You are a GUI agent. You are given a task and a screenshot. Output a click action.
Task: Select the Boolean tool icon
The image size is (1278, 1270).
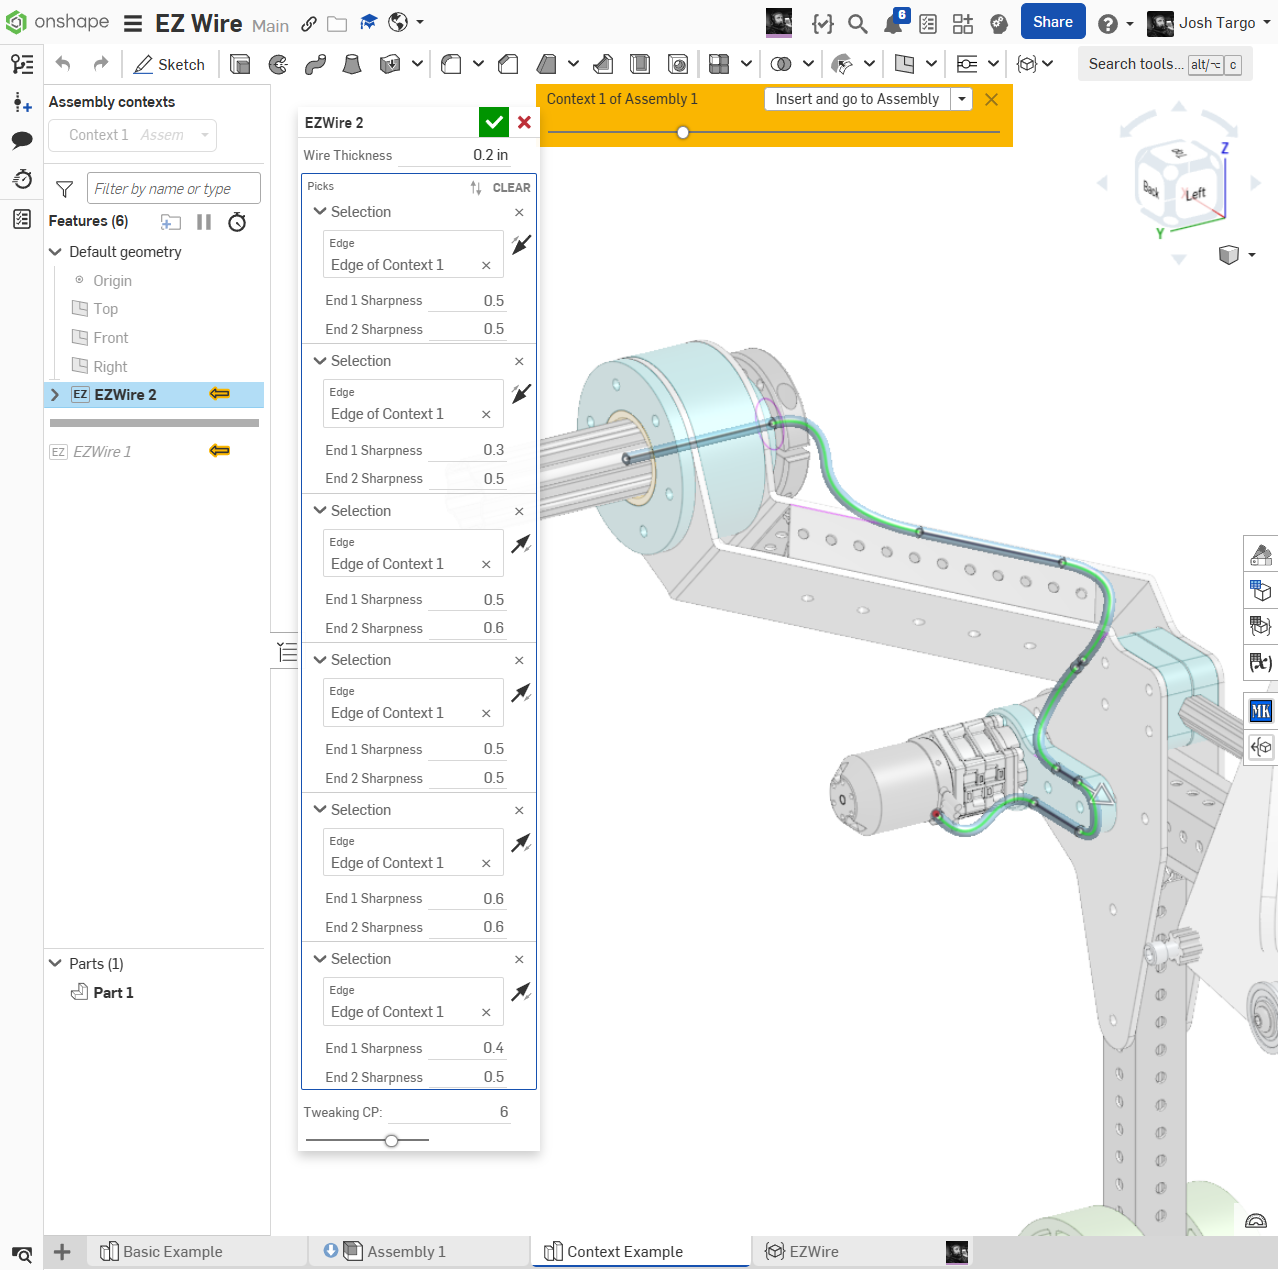(x=782, y=64)
